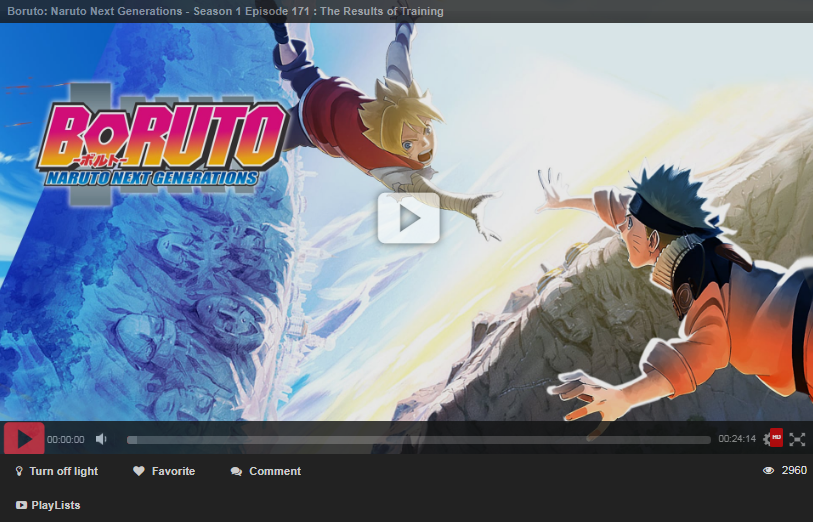Click the total duration 00:24:14

(737, 439)
